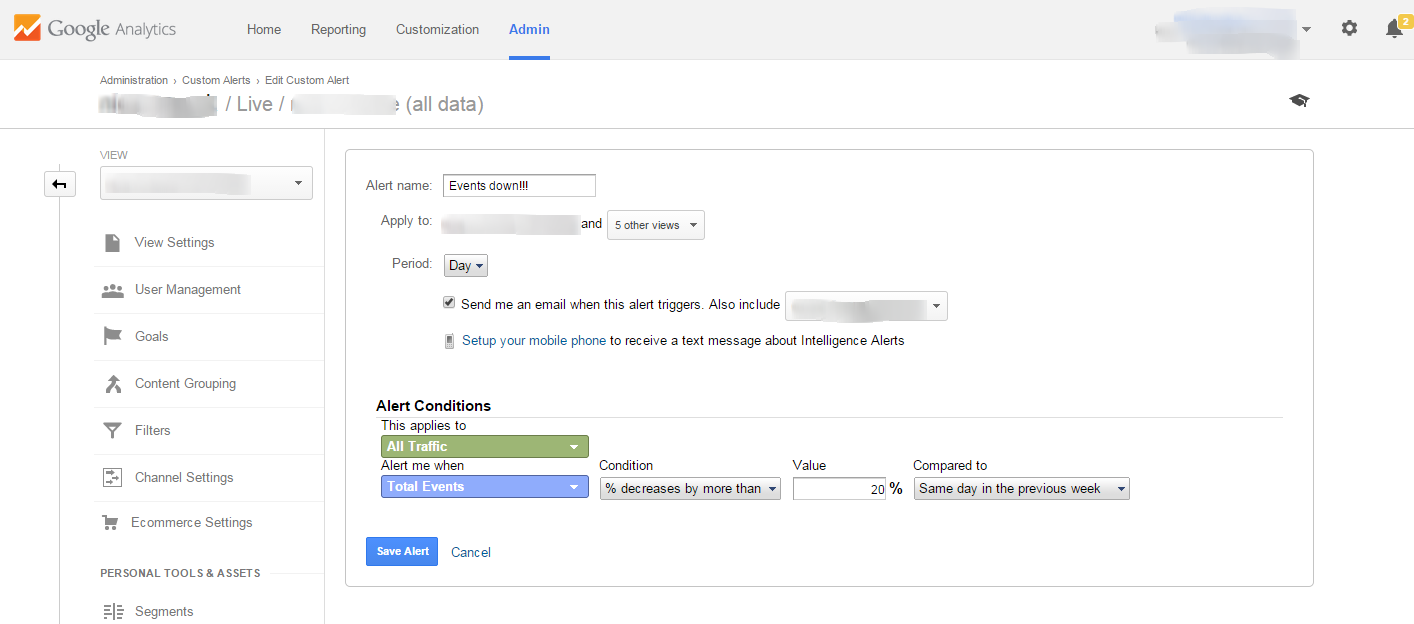This screenshot has height=624, width=1414.
Task: Expand the 5 other views dropdown
Action: pos(655,226)
